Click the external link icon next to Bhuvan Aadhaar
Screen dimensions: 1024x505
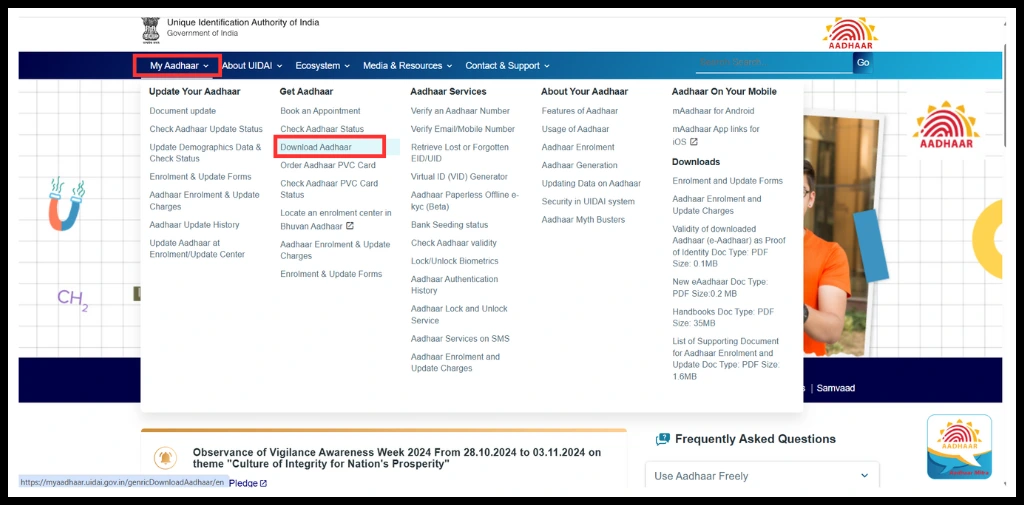(x=350, y=226)
